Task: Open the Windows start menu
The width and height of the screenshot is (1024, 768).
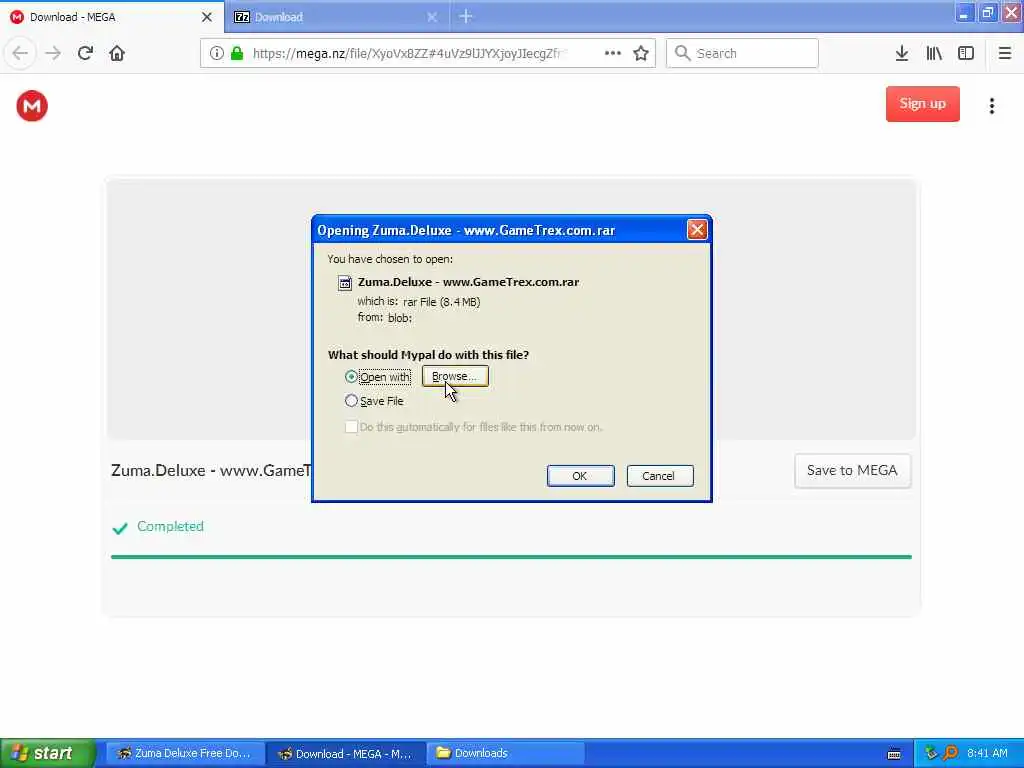Action: coord(47,753)
